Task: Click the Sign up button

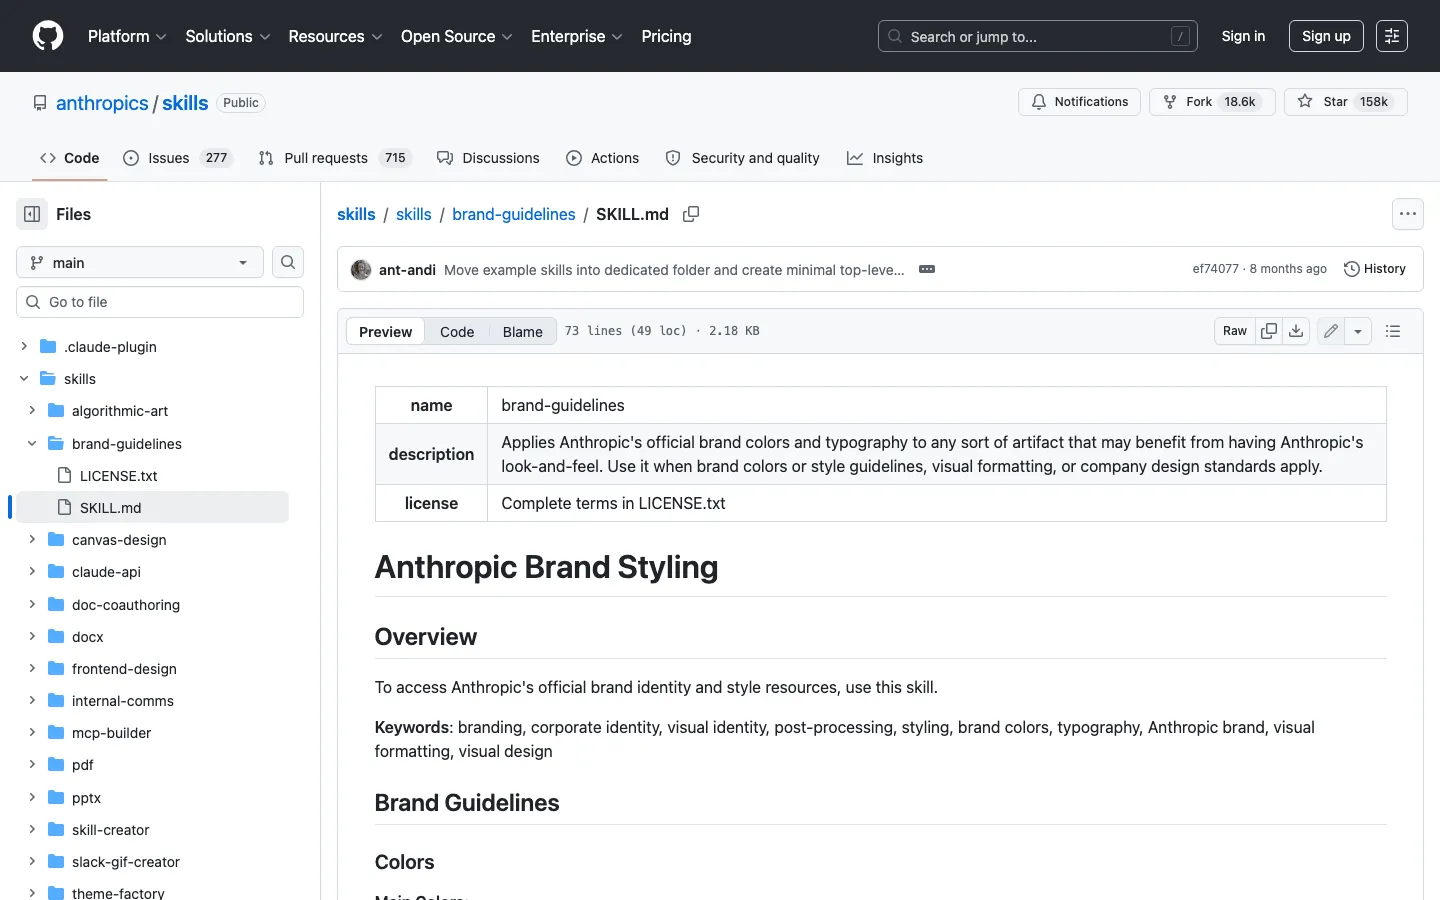Action: [1326, 36]
